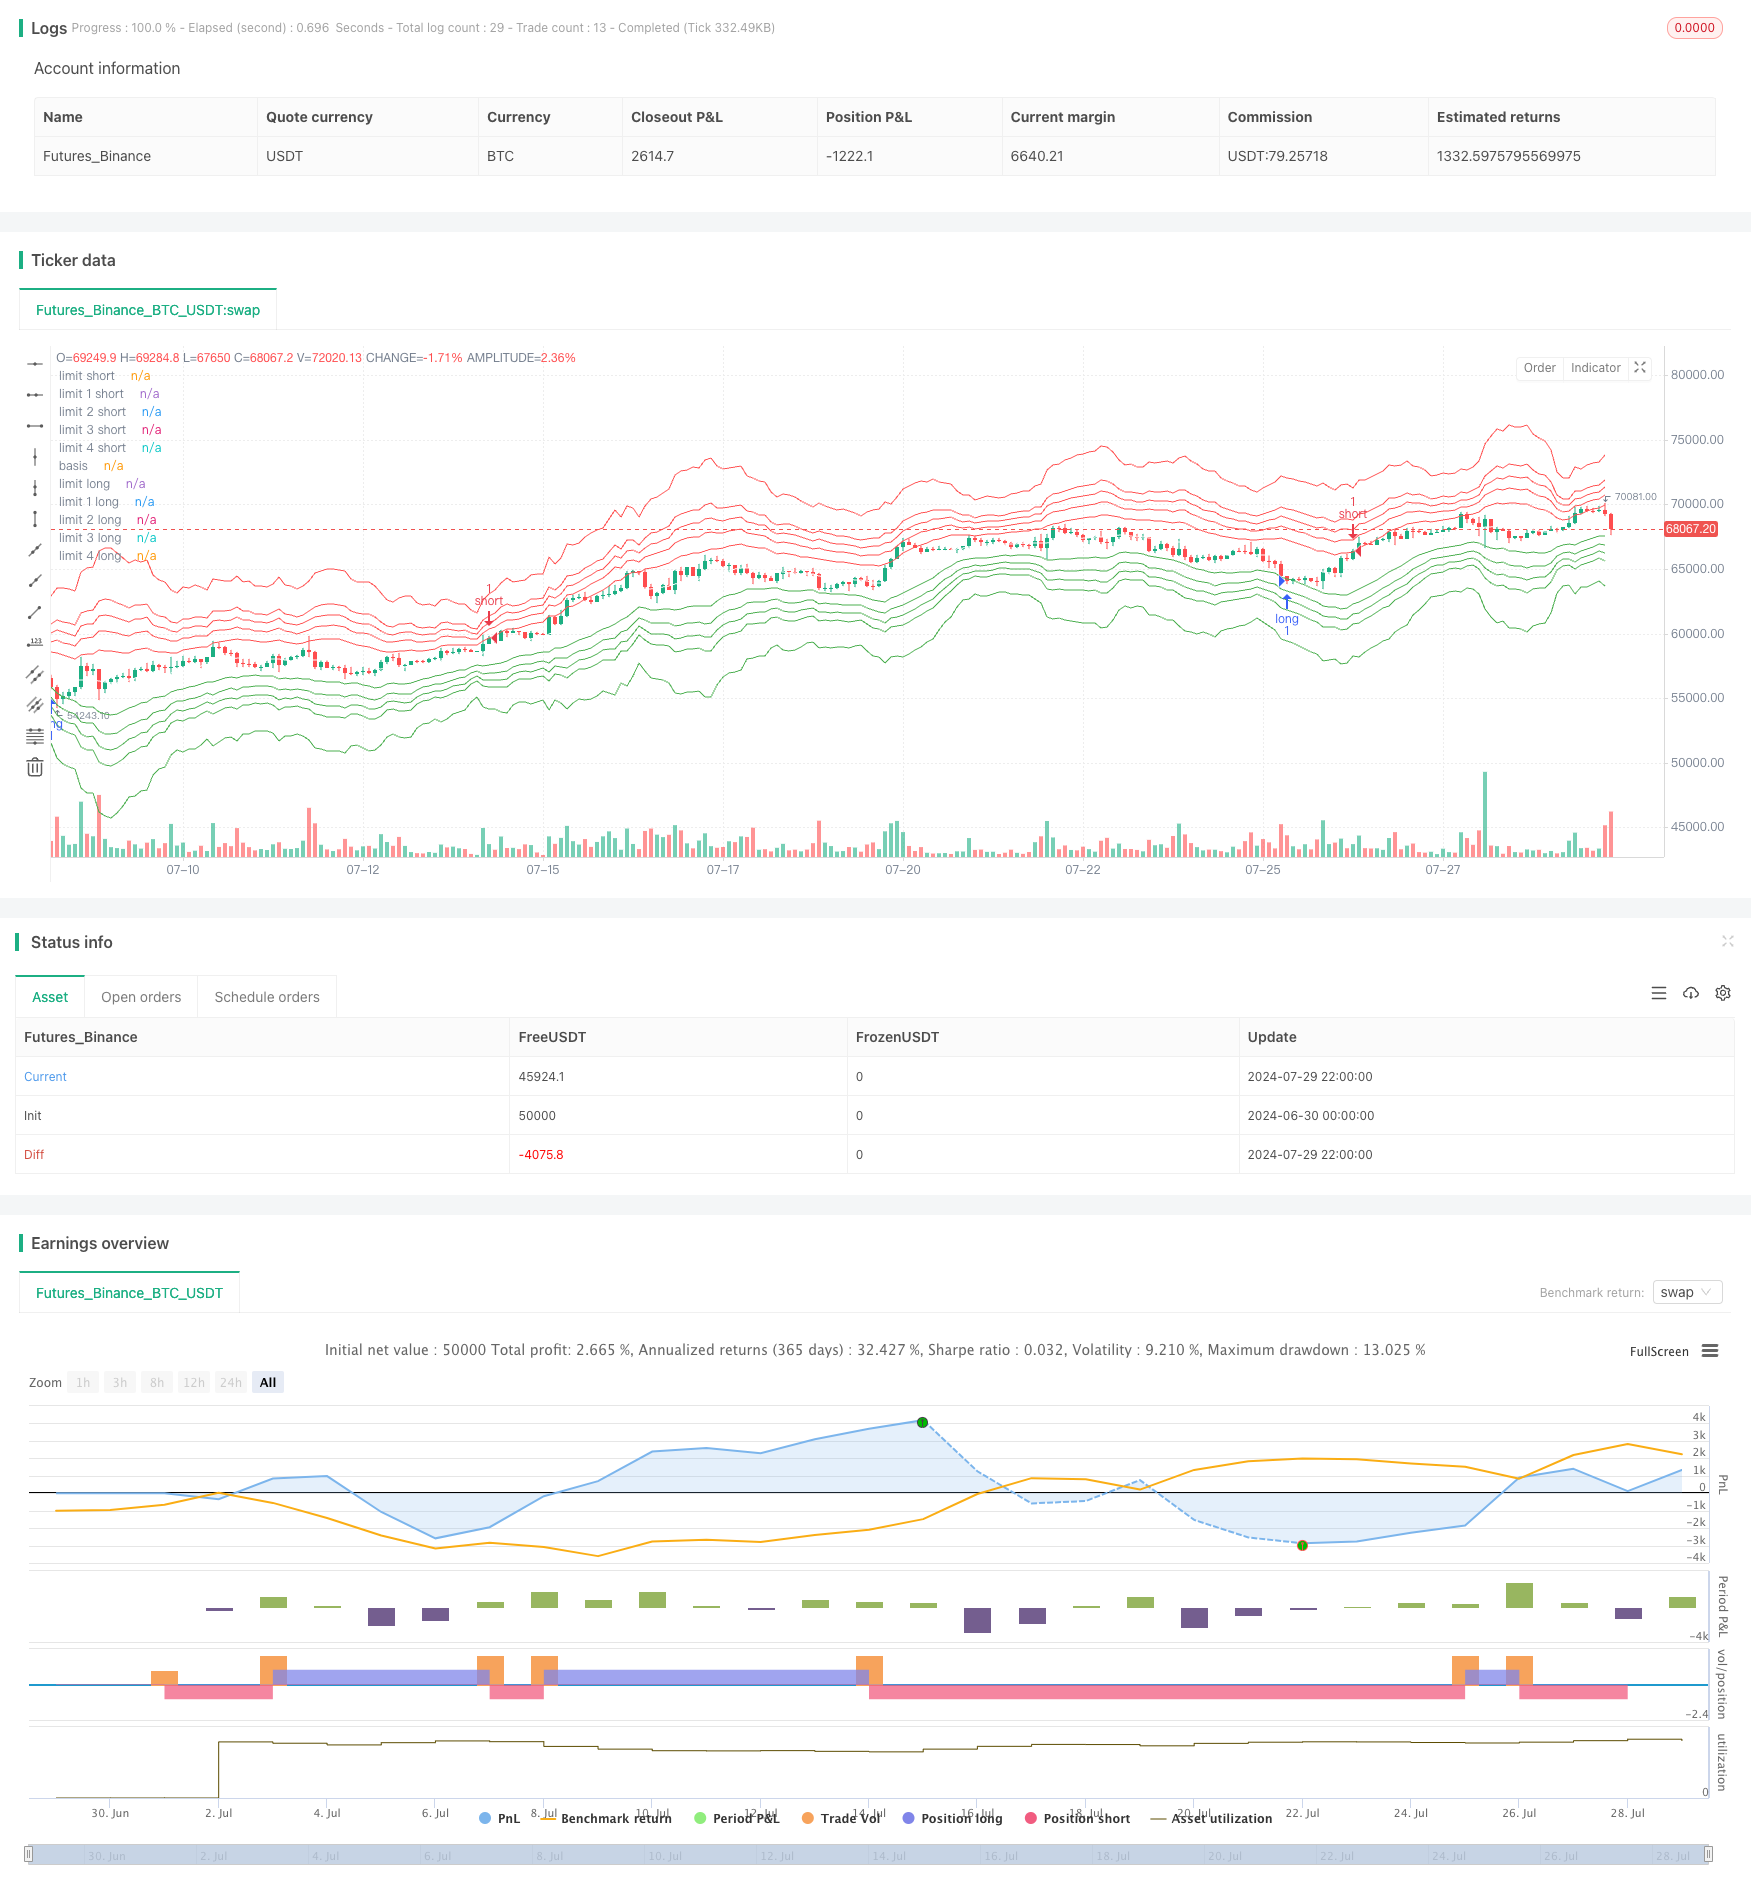Viewport: 1751px width, 1894px height.
Task: Select the vertical segment drawing tool
Action: point(35,519)
